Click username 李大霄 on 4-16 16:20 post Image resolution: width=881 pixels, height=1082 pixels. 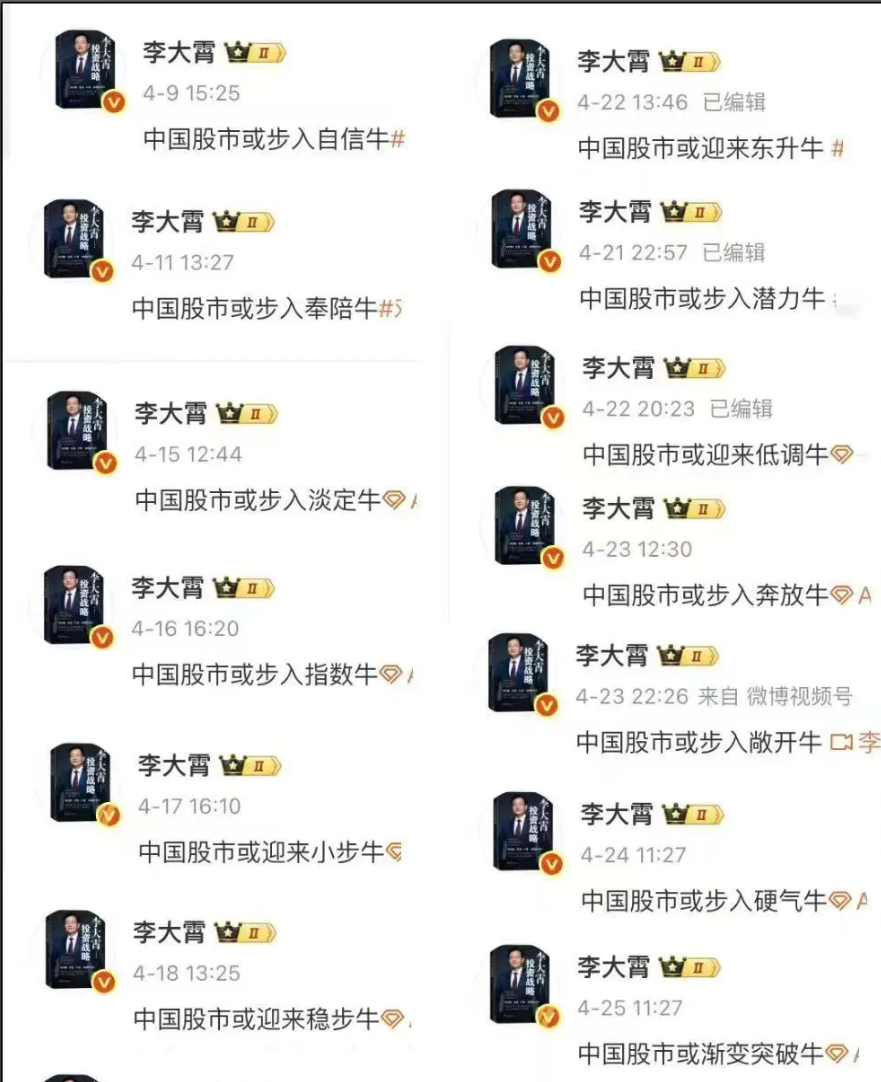point(168,588)
